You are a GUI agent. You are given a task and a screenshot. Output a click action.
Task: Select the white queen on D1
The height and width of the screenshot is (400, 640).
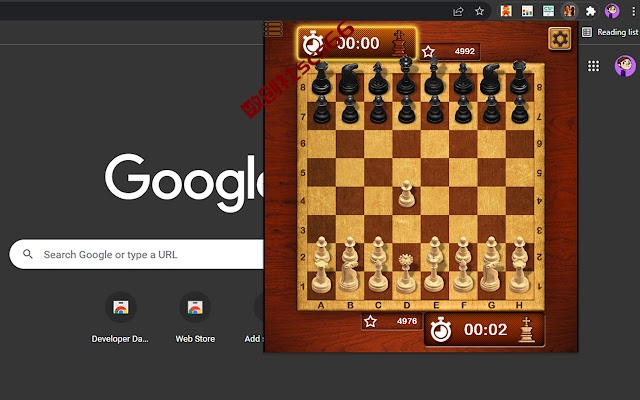click(406, 274)
